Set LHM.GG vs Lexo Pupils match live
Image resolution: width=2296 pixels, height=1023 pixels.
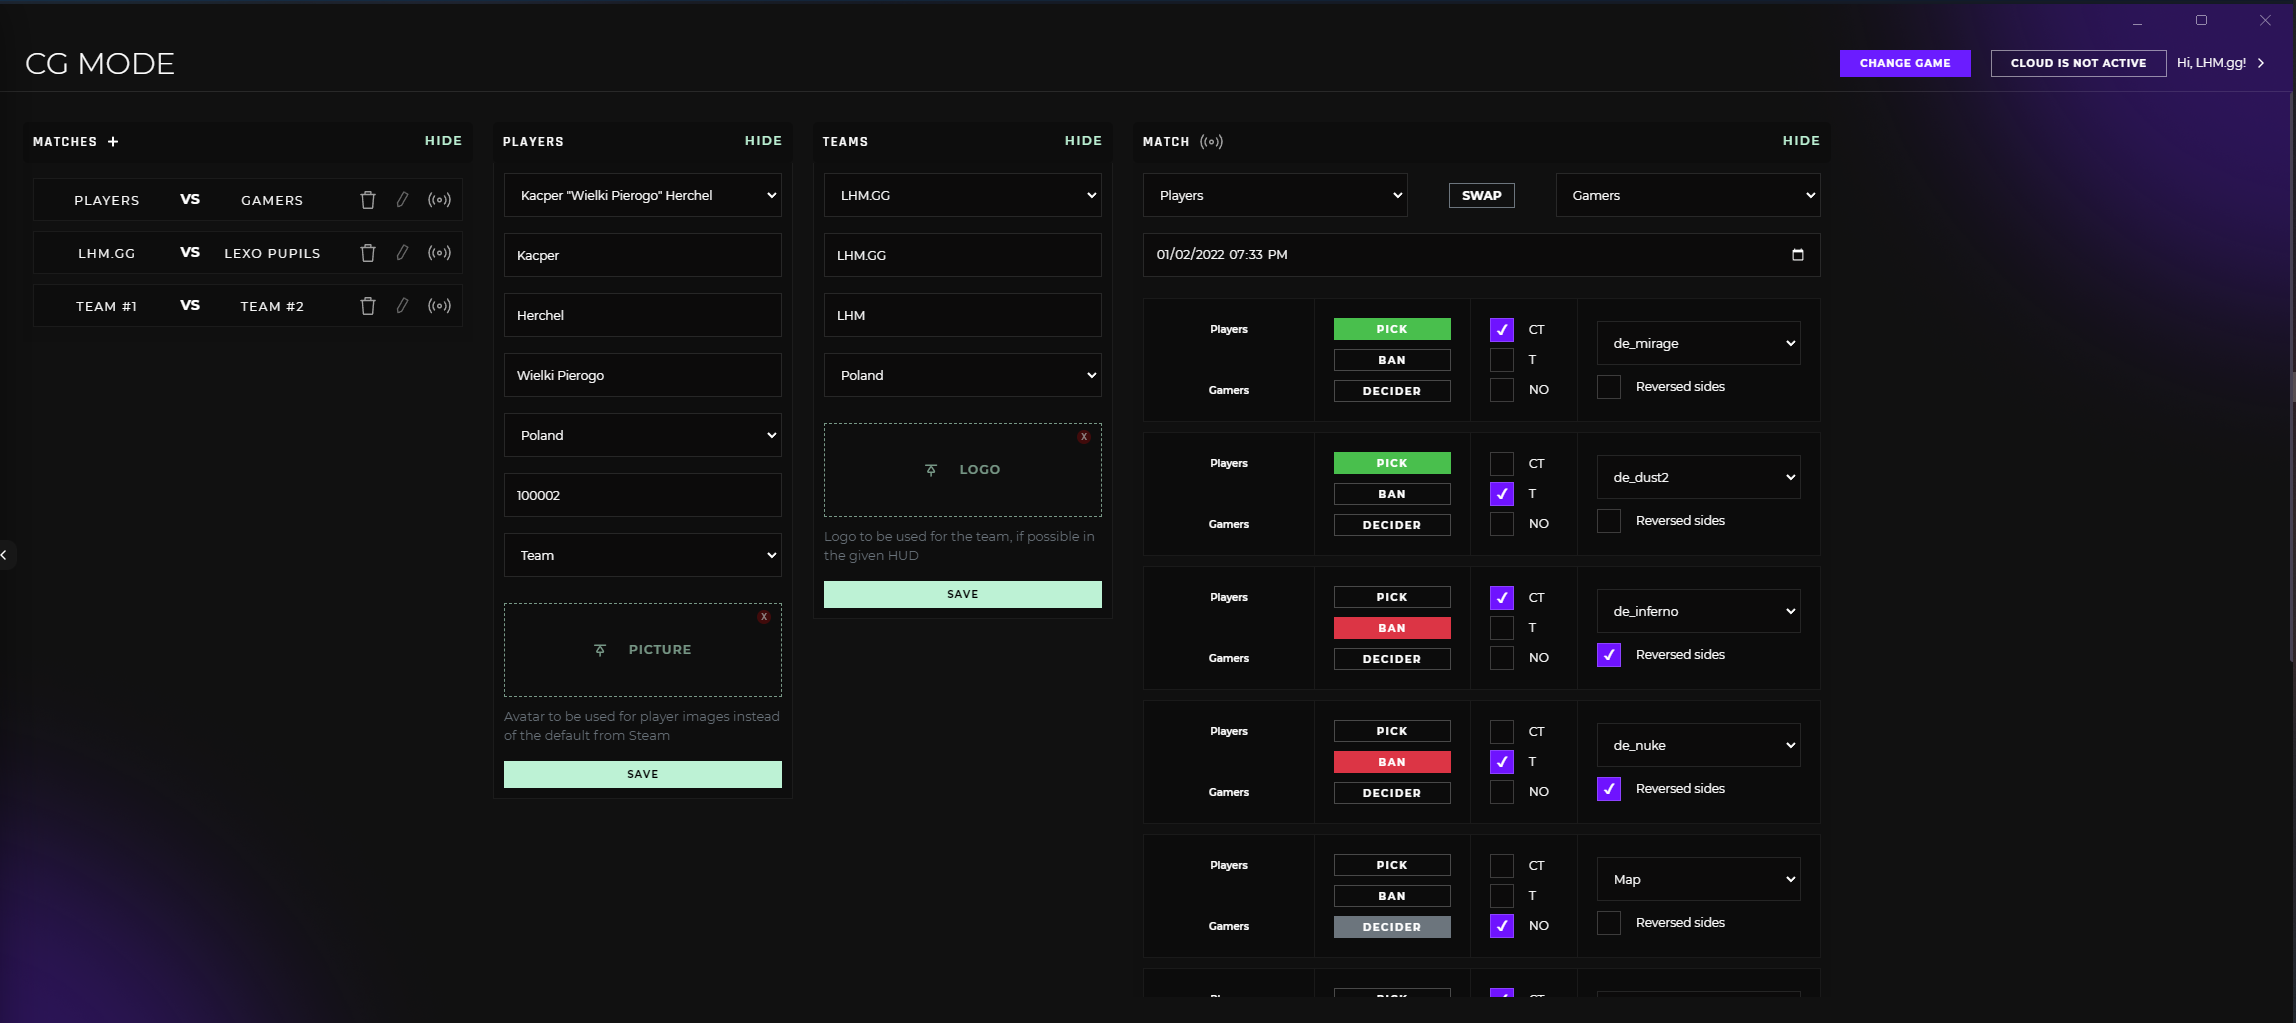[439, 253]
